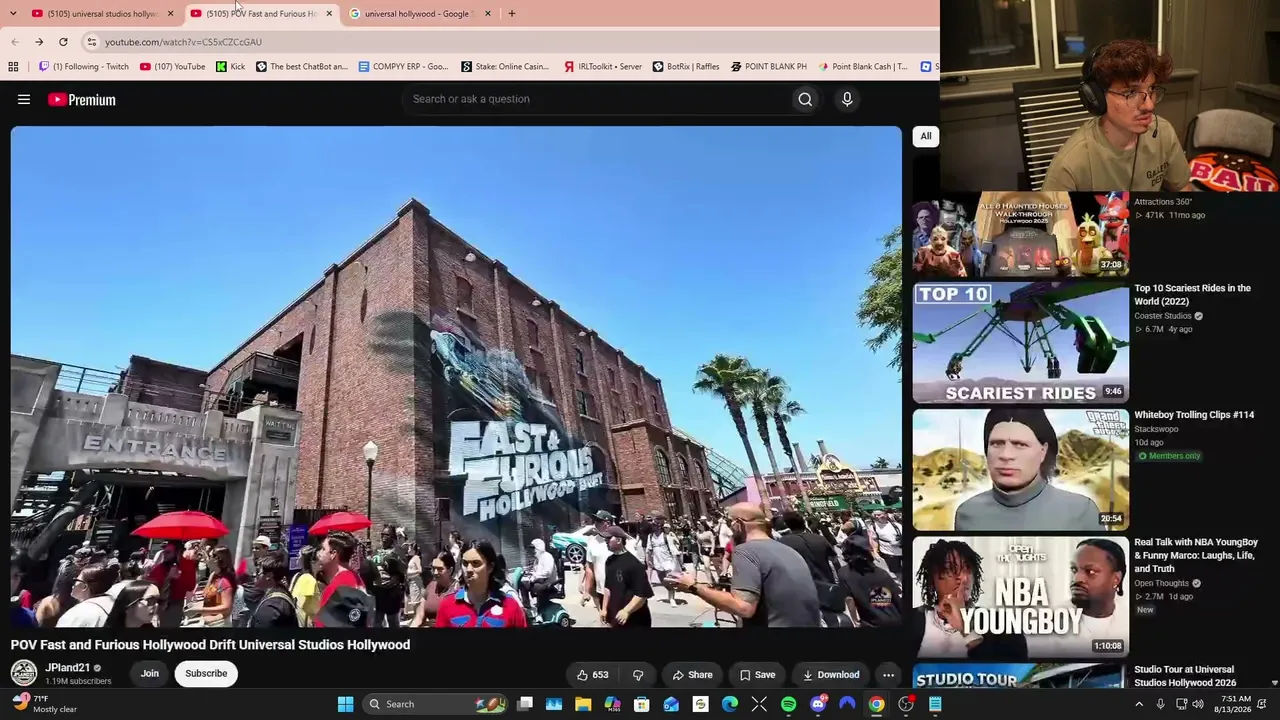Open more actions ellipsis under video
The image size is (1280, 720).
(888, 675)
